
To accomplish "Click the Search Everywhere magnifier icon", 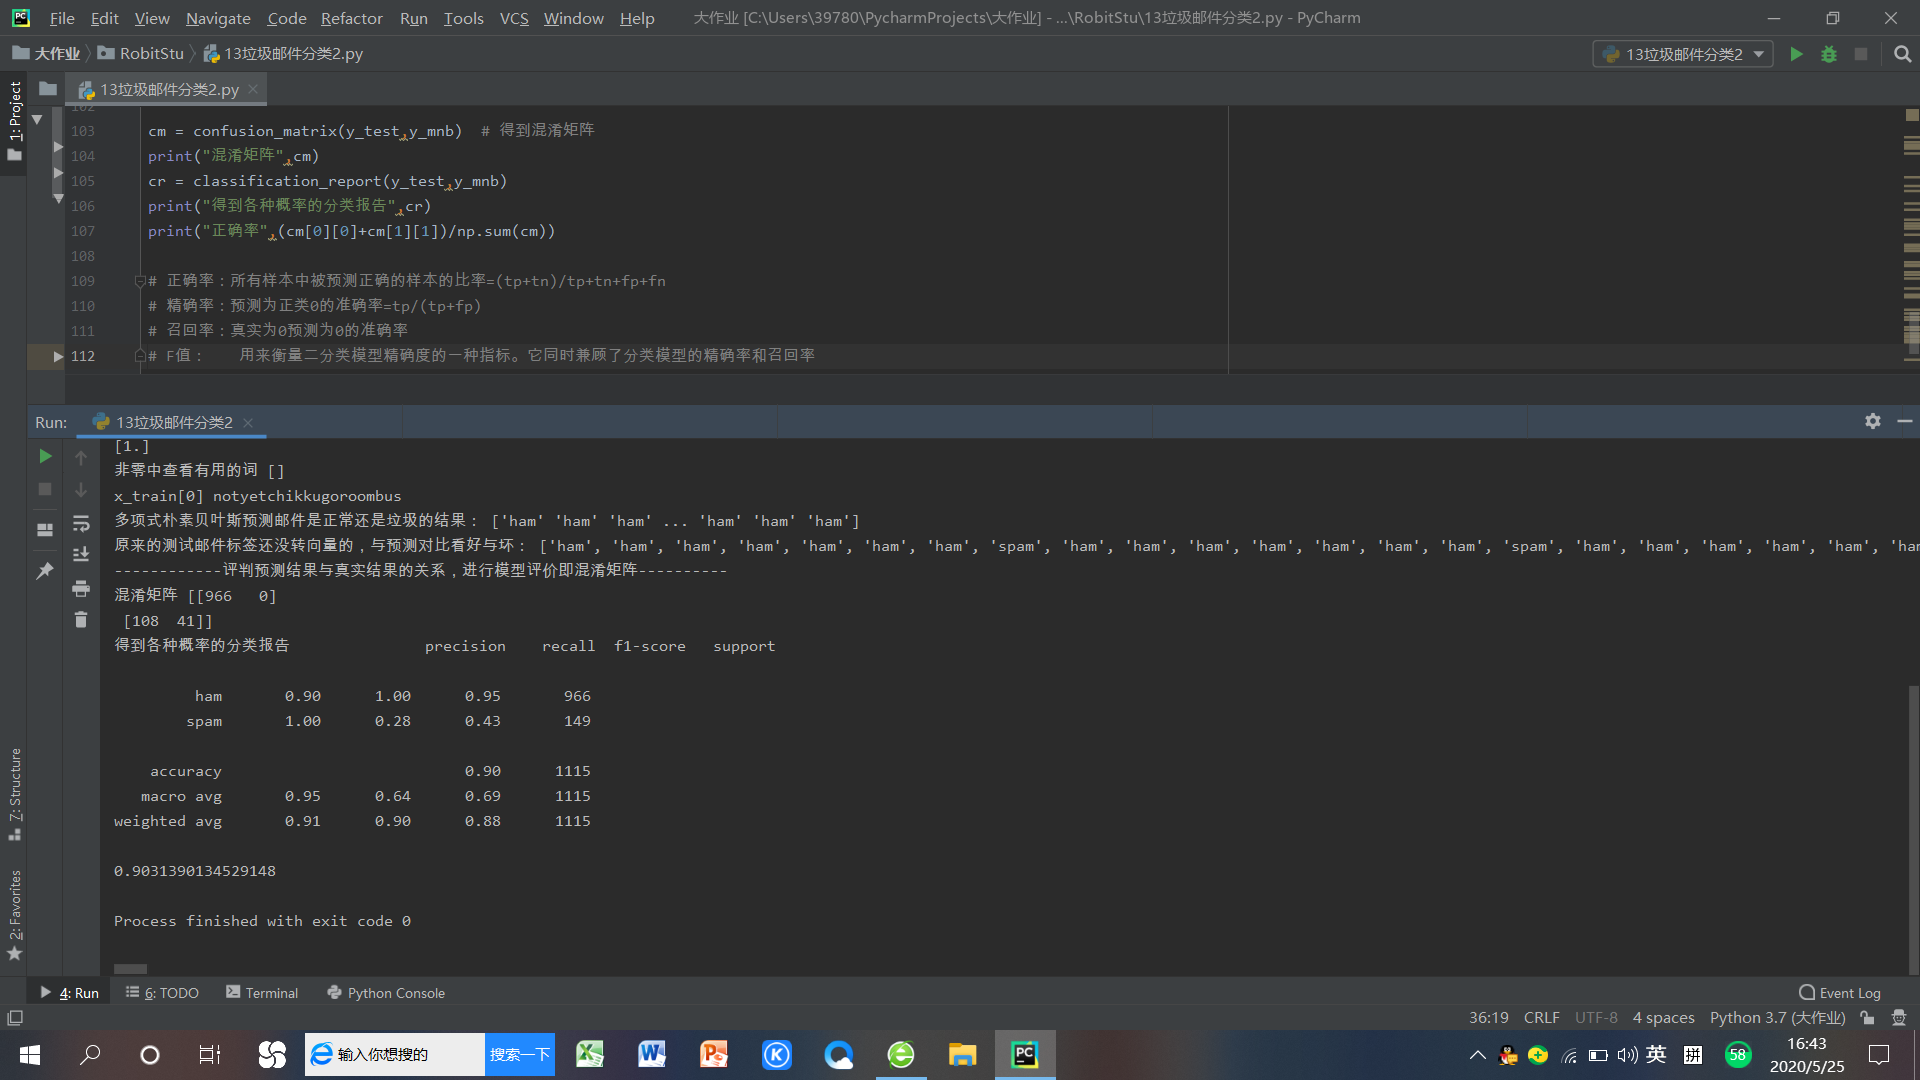I will (x=1902, y=54).
